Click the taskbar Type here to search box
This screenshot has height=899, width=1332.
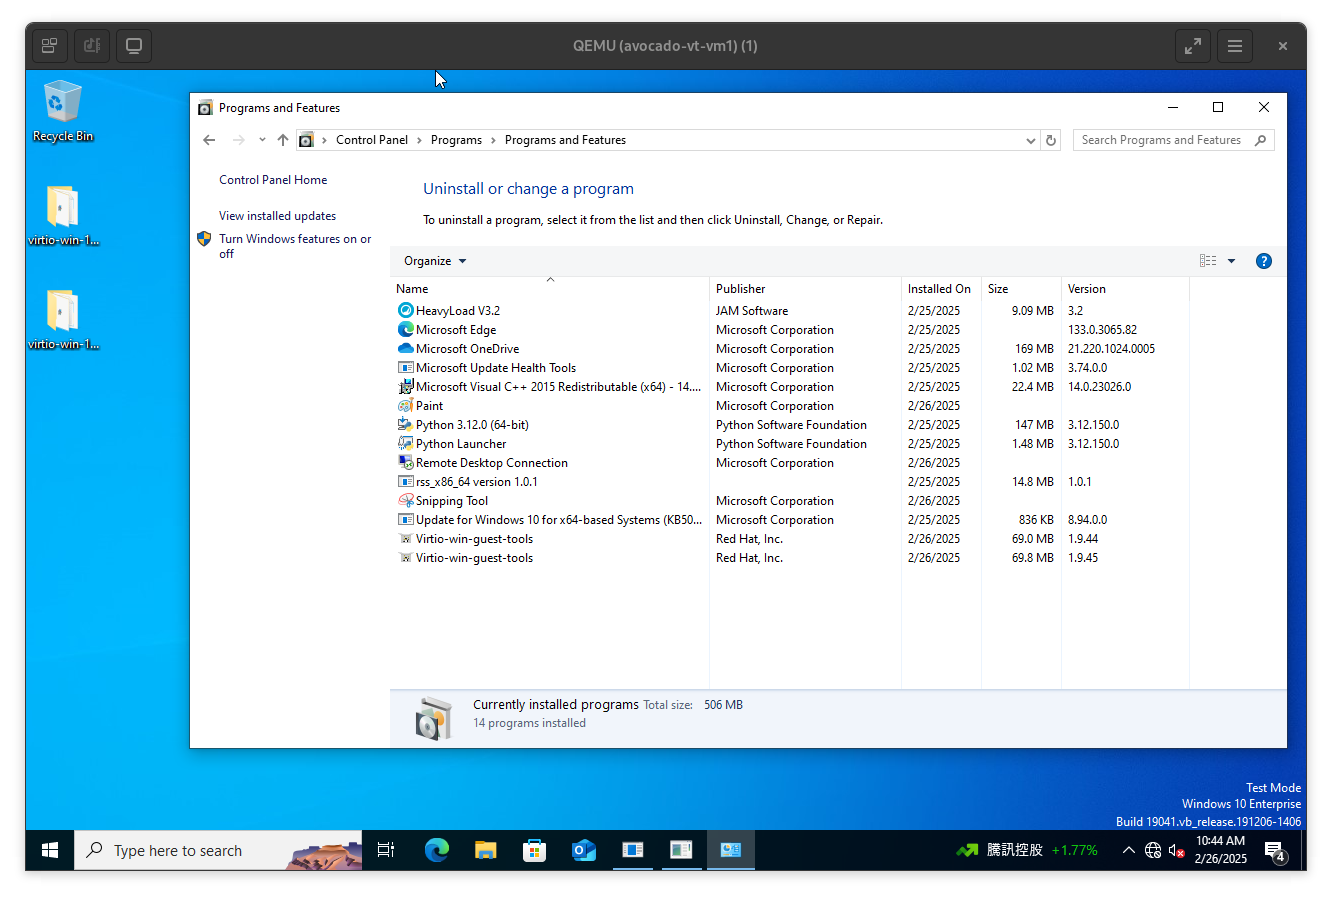pyautogui.click(x=218, y=850)
